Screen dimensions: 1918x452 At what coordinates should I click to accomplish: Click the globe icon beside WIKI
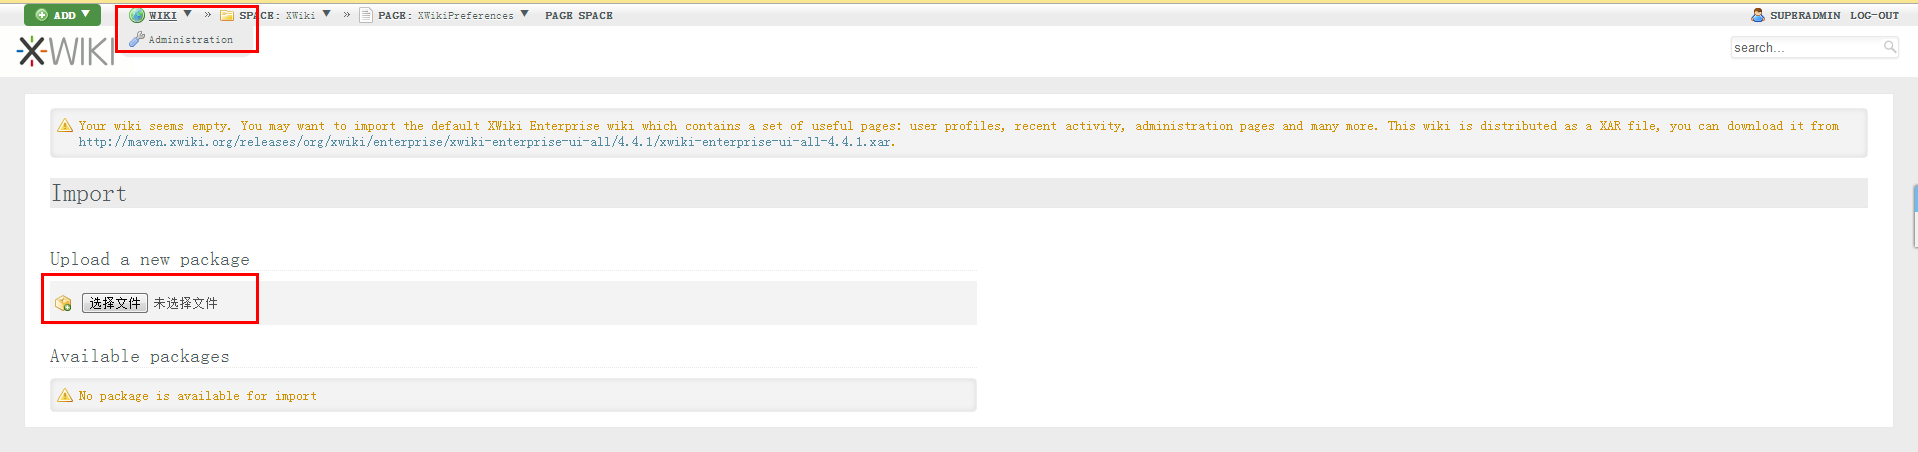pyautogui.click(x=137, y=15)
